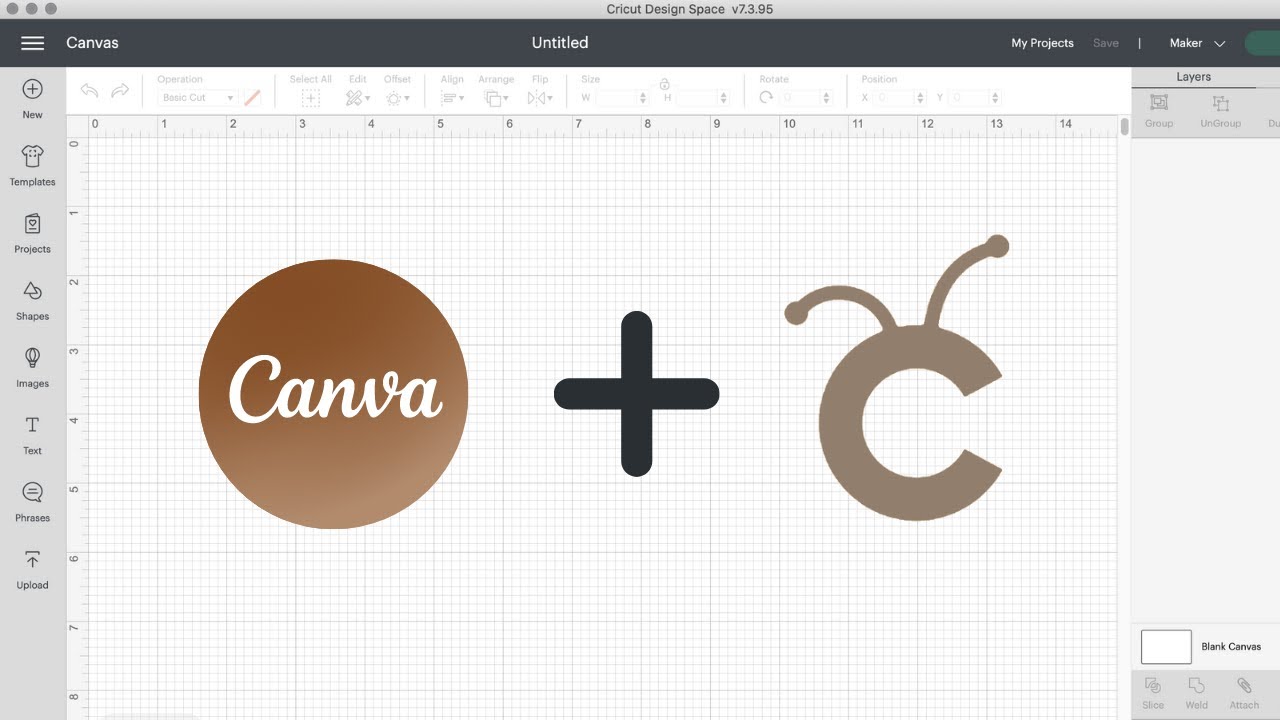Open the Offset tool
The width and height of the screenshot is (1280, 720).
(397, 98)
